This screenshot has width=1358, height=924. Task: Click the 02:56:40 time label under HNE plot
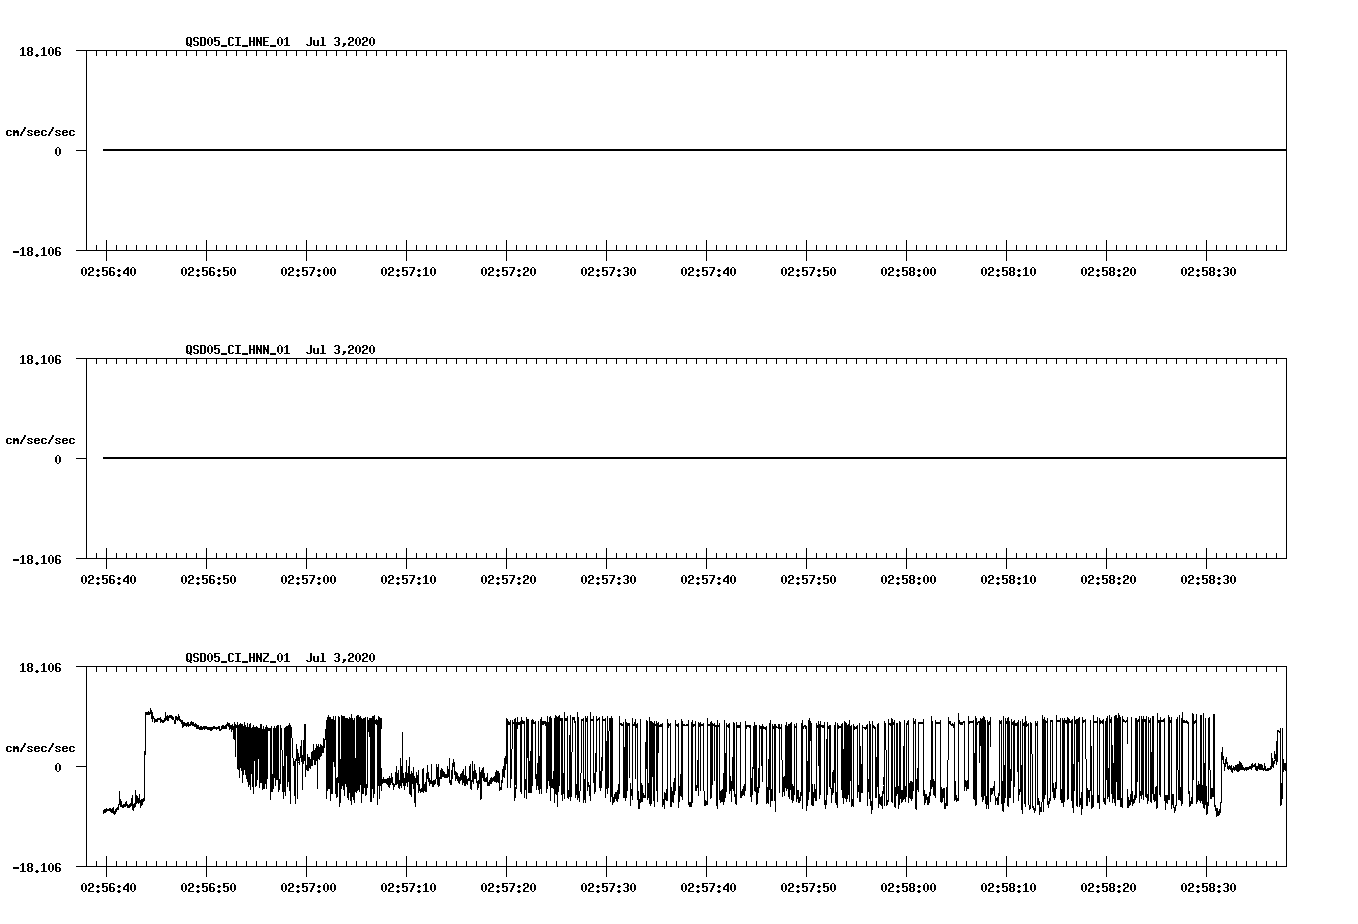click(108, 272)
